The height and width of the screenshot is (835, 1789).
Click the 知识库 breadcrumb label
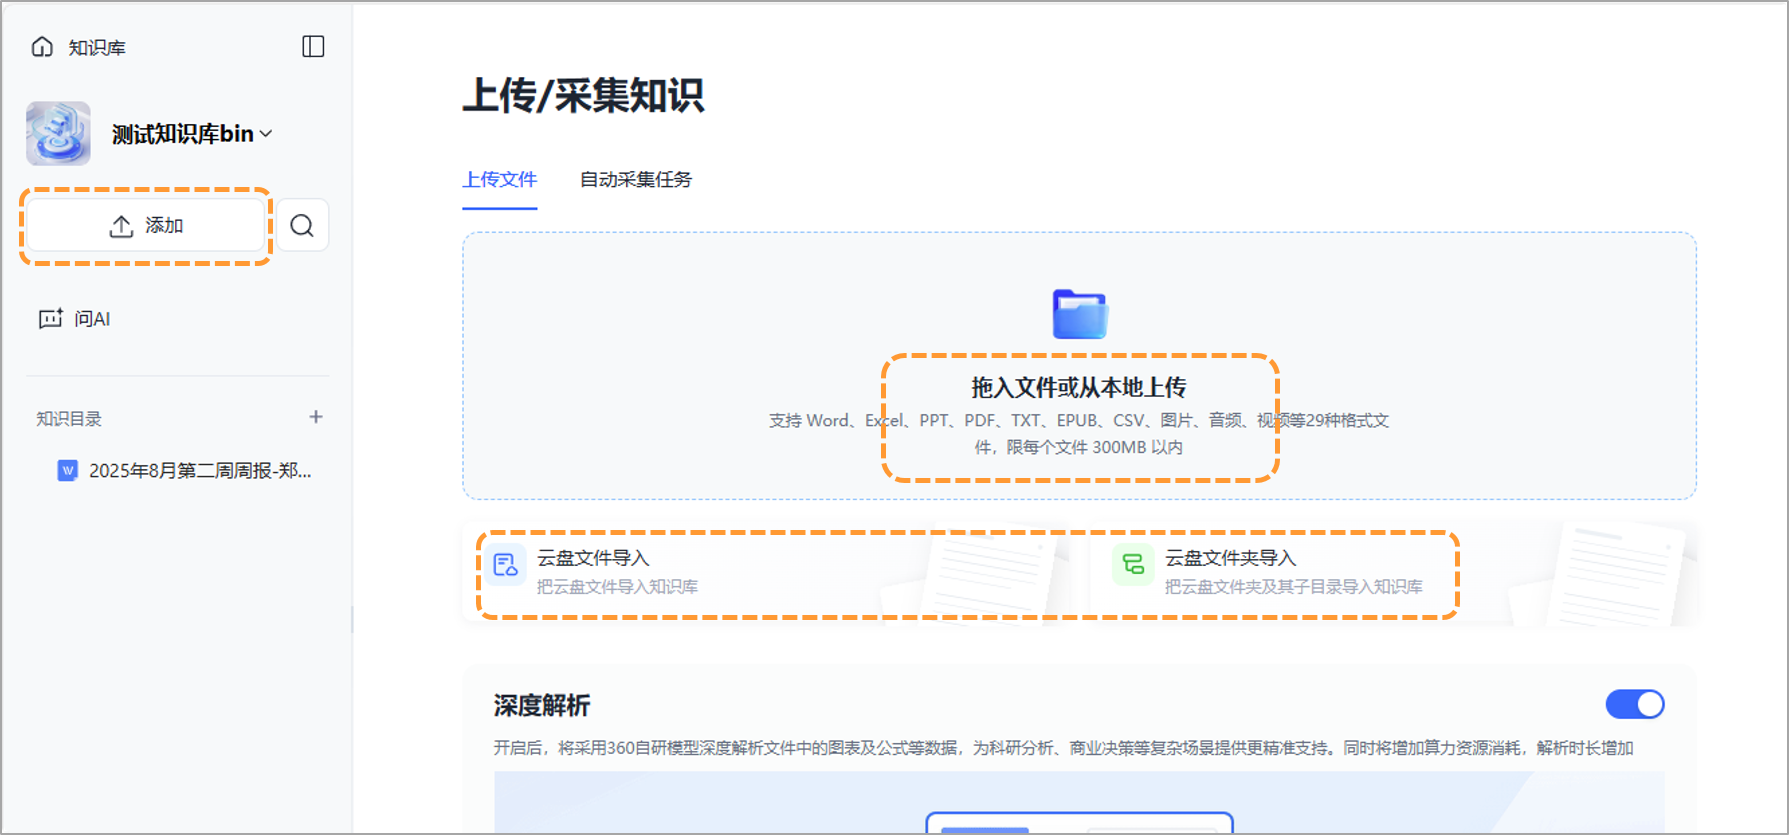coord(97,48)
